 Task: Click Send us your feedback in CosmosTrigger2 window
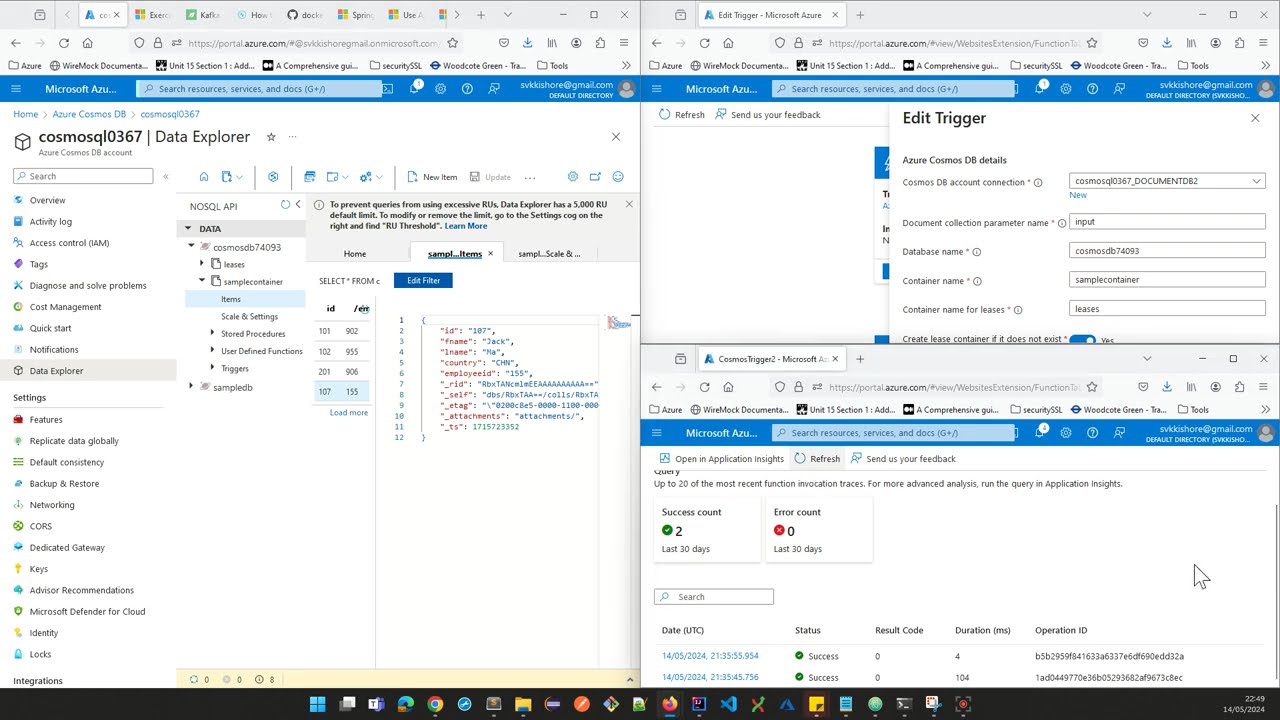pyautogui.click(x=903, y=459)
